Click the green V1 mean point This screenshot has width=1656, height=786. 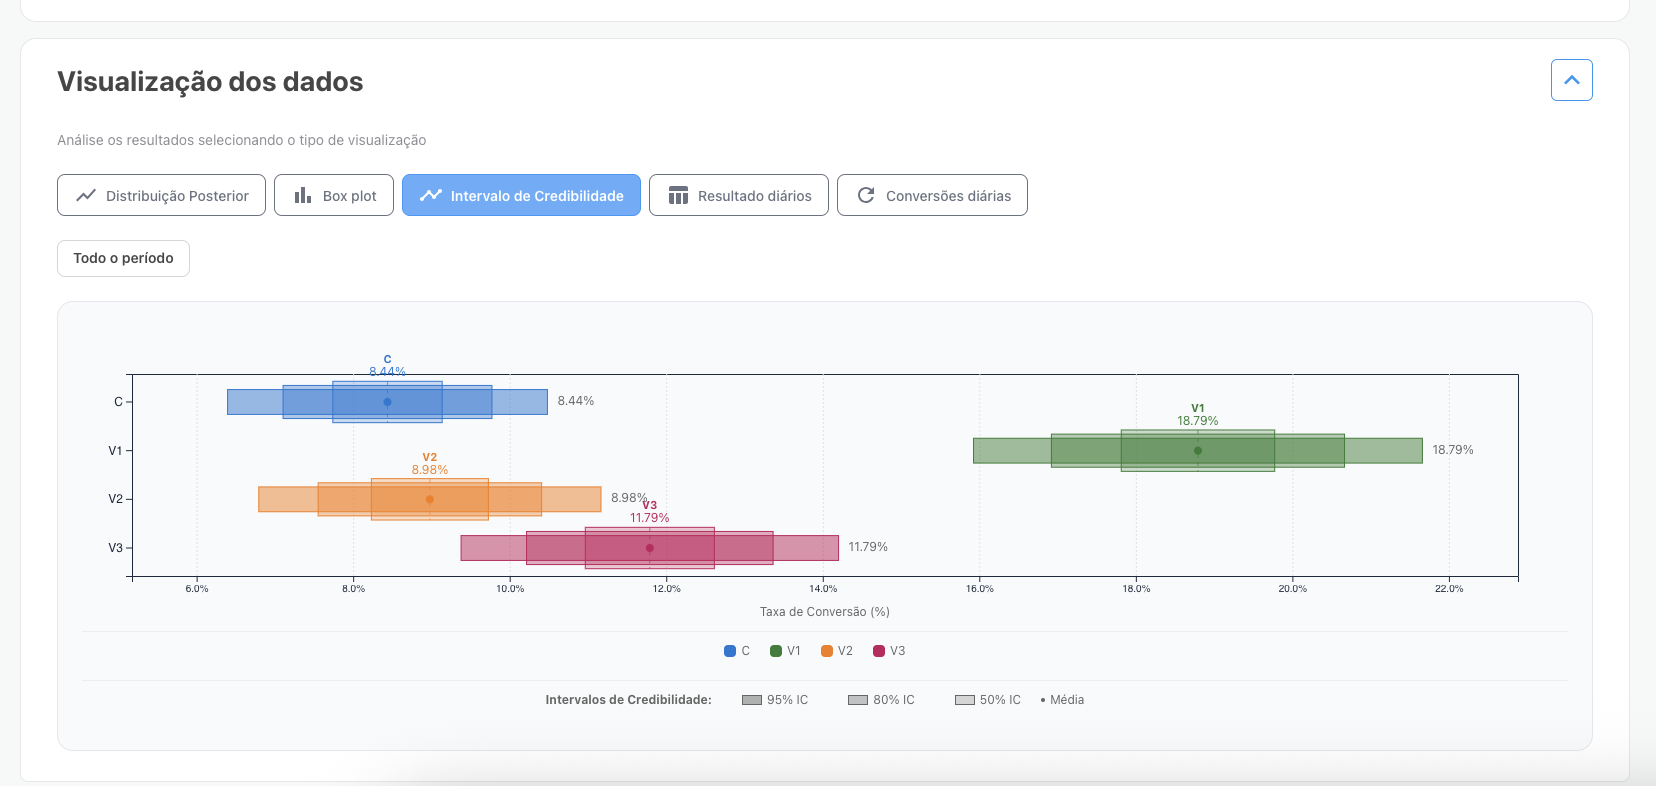(x=1198, y=451)
